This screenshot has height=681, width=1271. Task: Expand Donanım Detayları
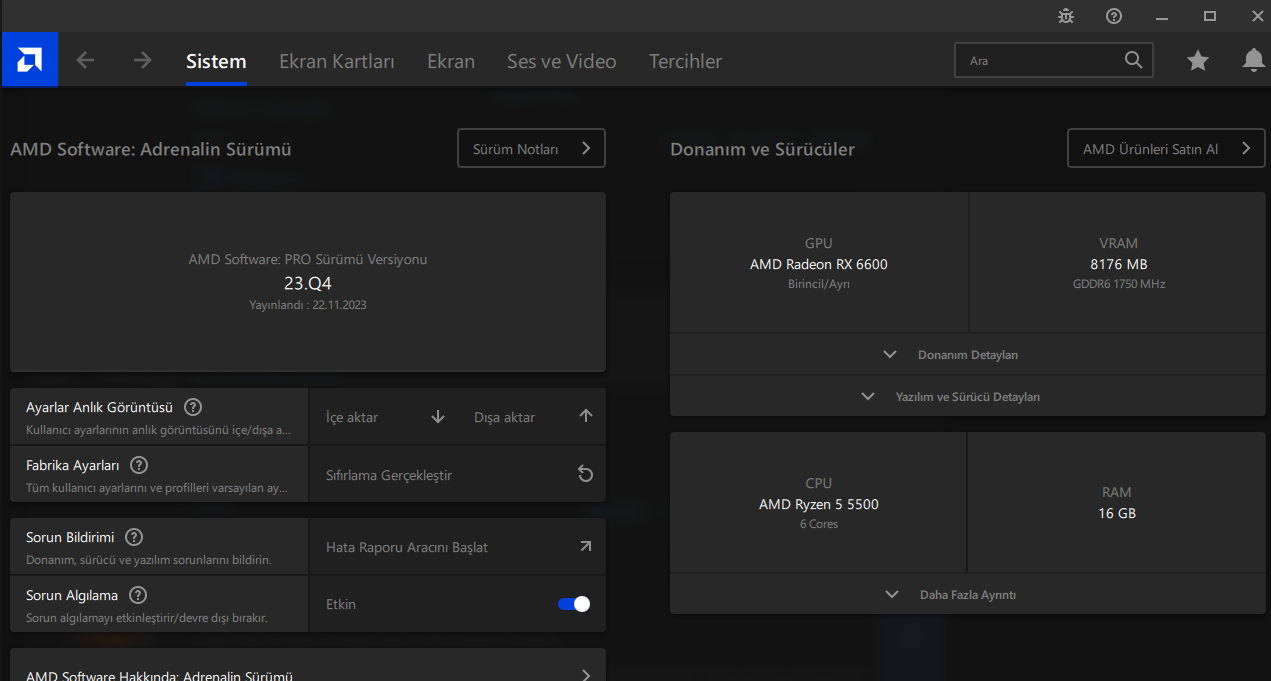click(x=968, y=354)
